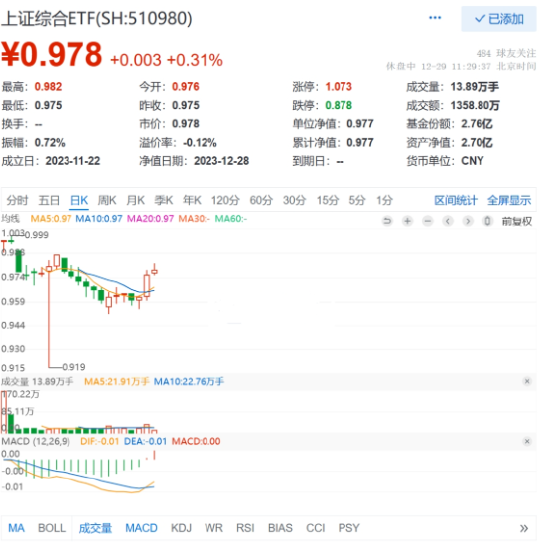This screenshot has width=550, height=547.
Task: Close the MACD indicator panel
Action: (527, 441)
